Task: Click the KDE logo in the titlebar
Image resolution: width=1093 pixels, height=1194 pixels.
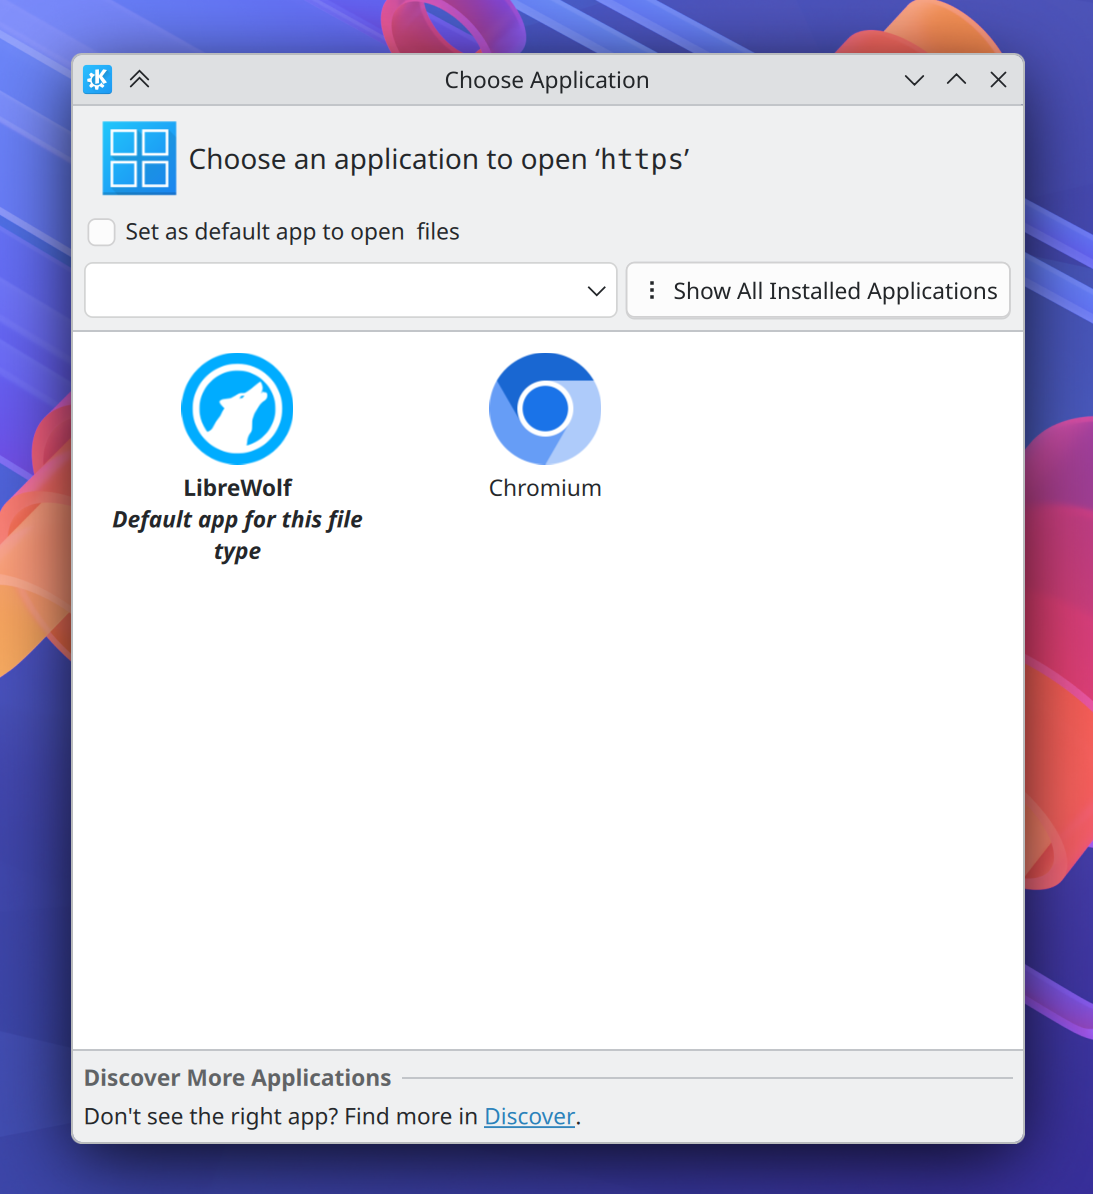Action: 96,79
